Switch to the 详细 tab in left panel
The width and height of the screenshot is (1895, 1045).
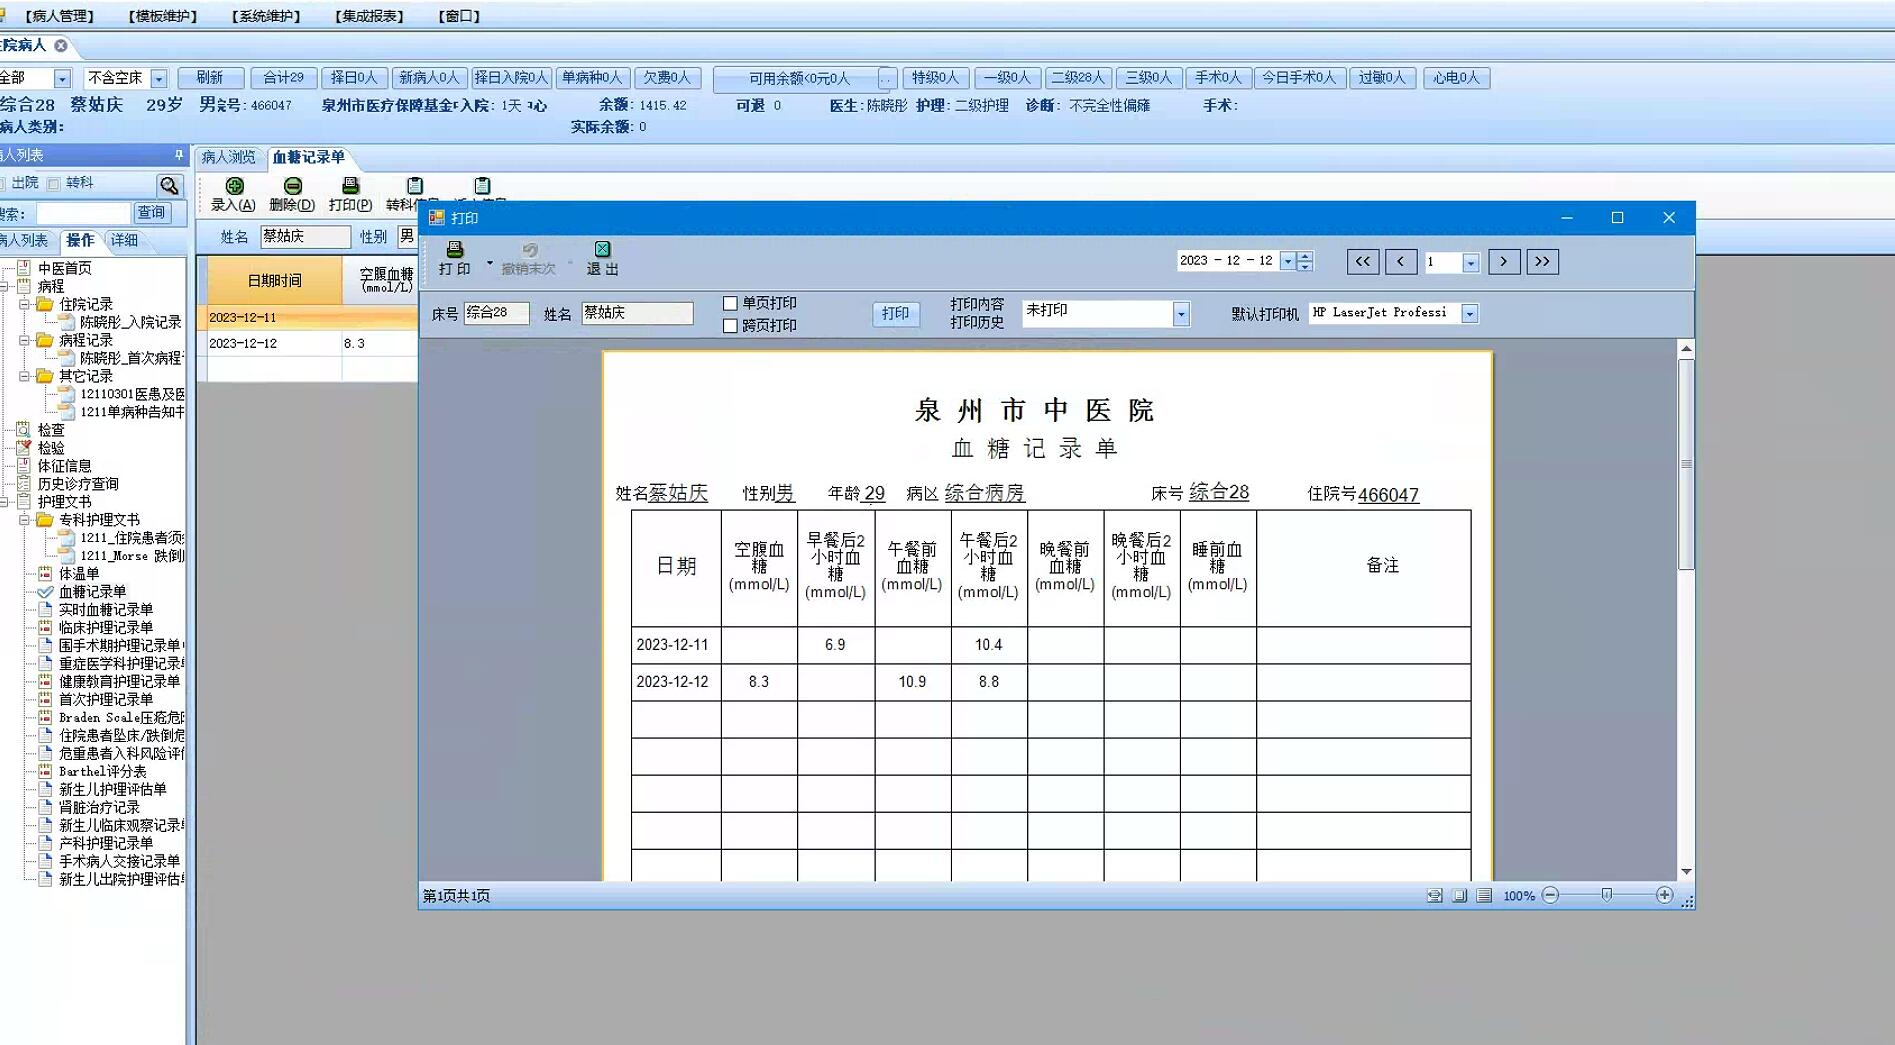click(125, 240)
